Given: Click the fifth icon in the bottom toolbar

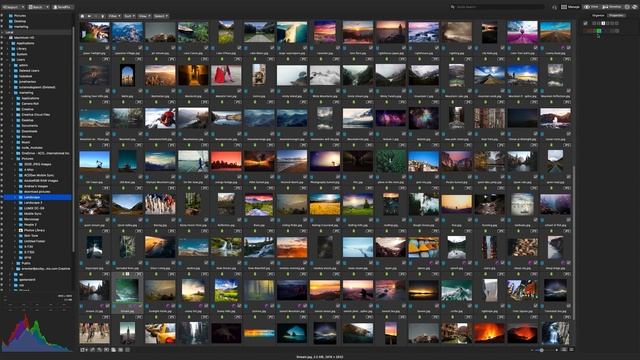Looking at the screenshot, I should click(x=113, y=350).
